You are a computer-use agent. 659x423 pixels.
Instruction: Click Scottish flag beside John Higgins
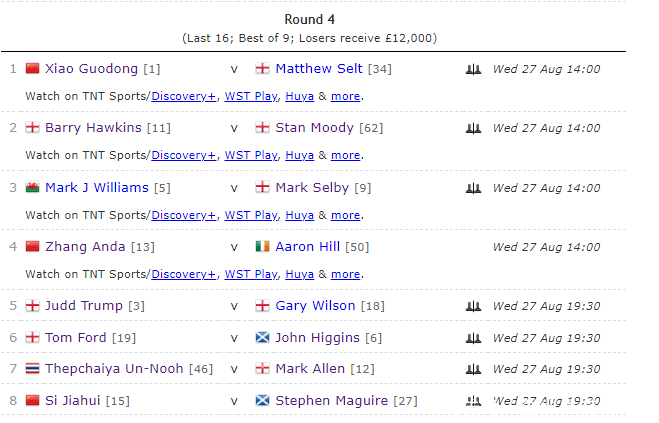coord(263,338)
